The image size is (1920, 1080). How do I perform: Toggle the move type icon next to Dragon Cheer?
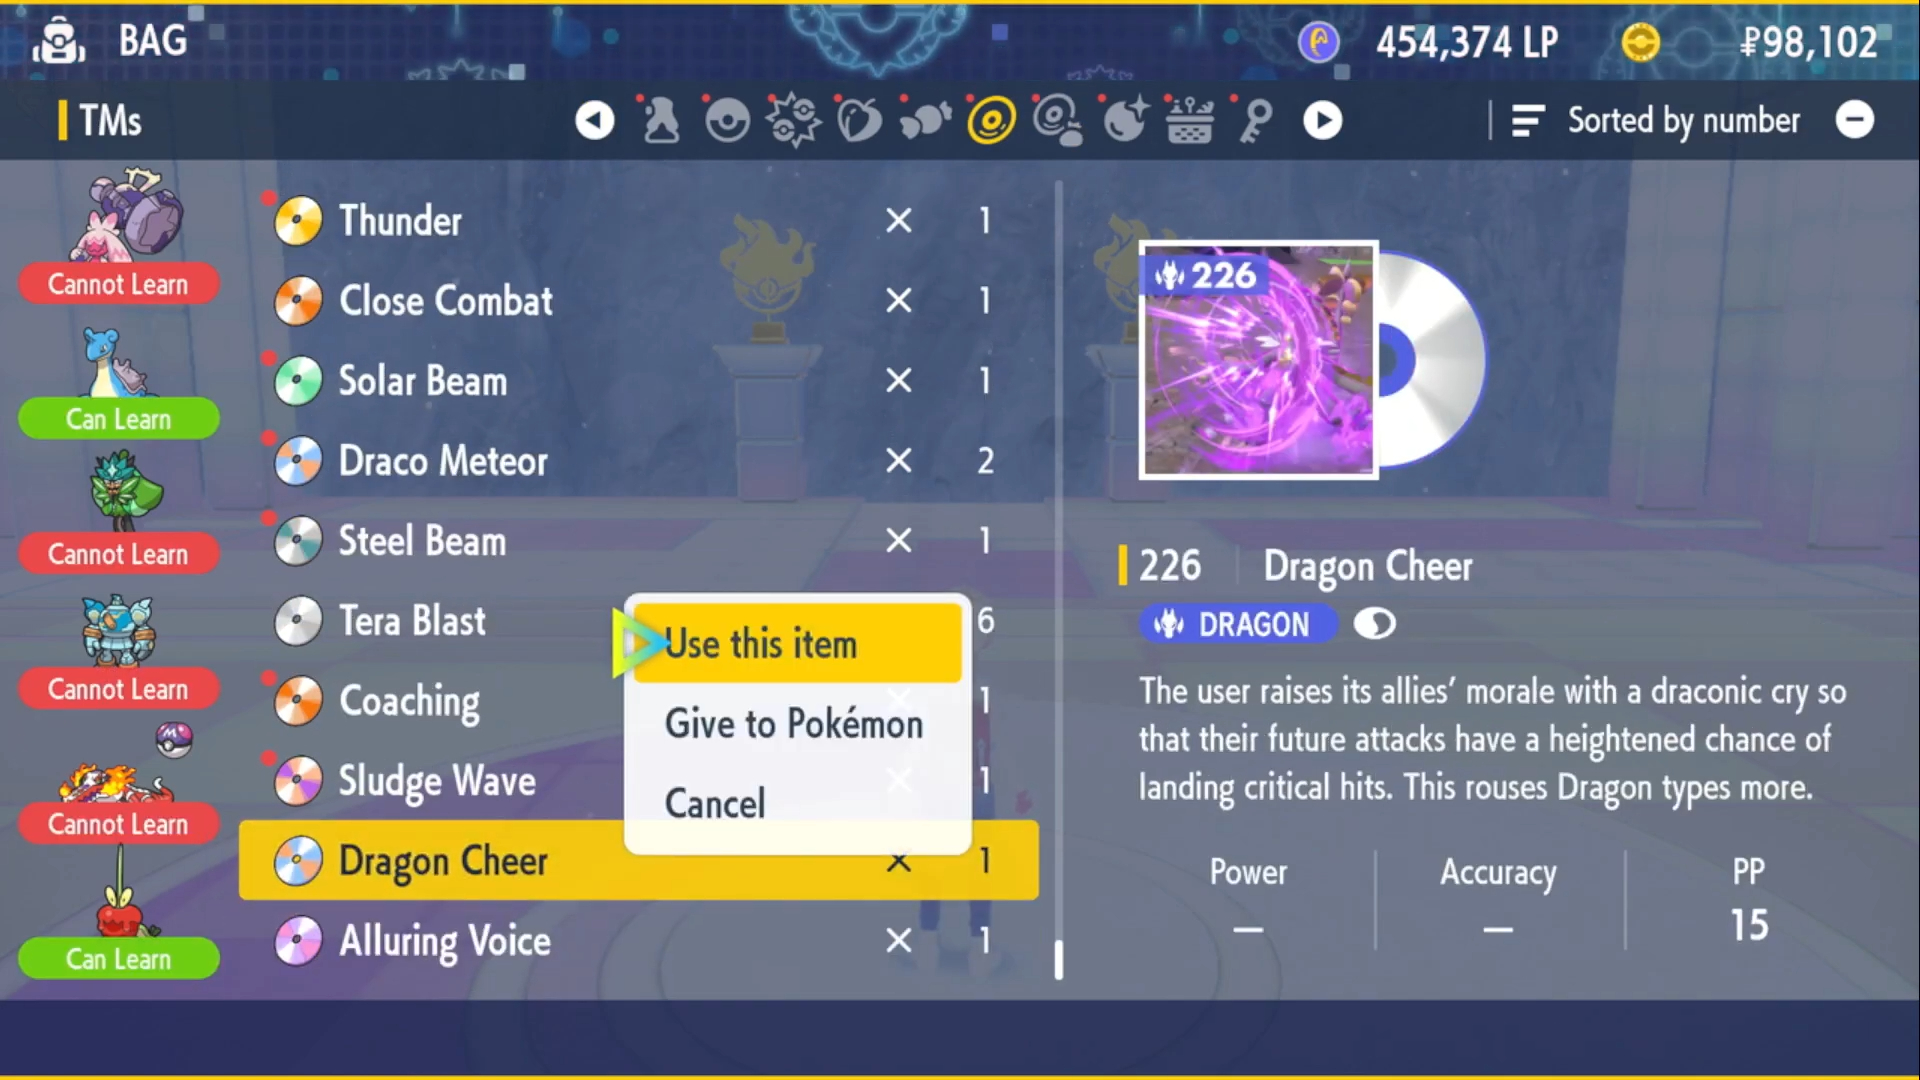(1378, 624)
